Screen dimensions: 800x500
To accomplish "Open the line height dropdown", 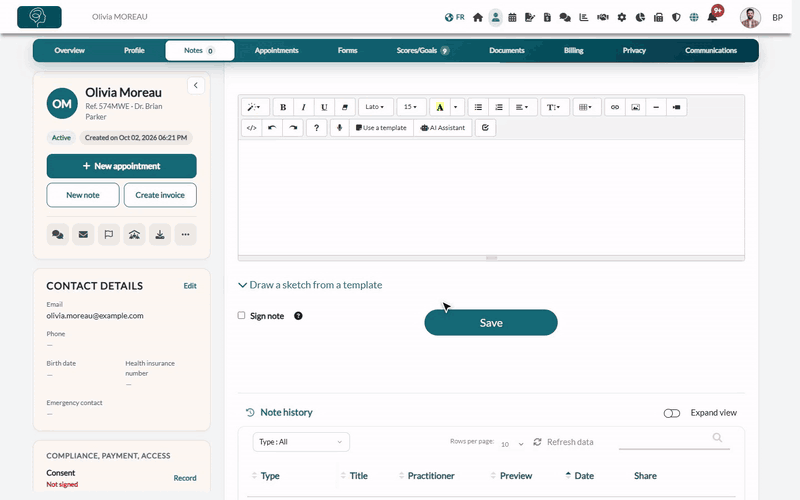I will pos(555,107).
